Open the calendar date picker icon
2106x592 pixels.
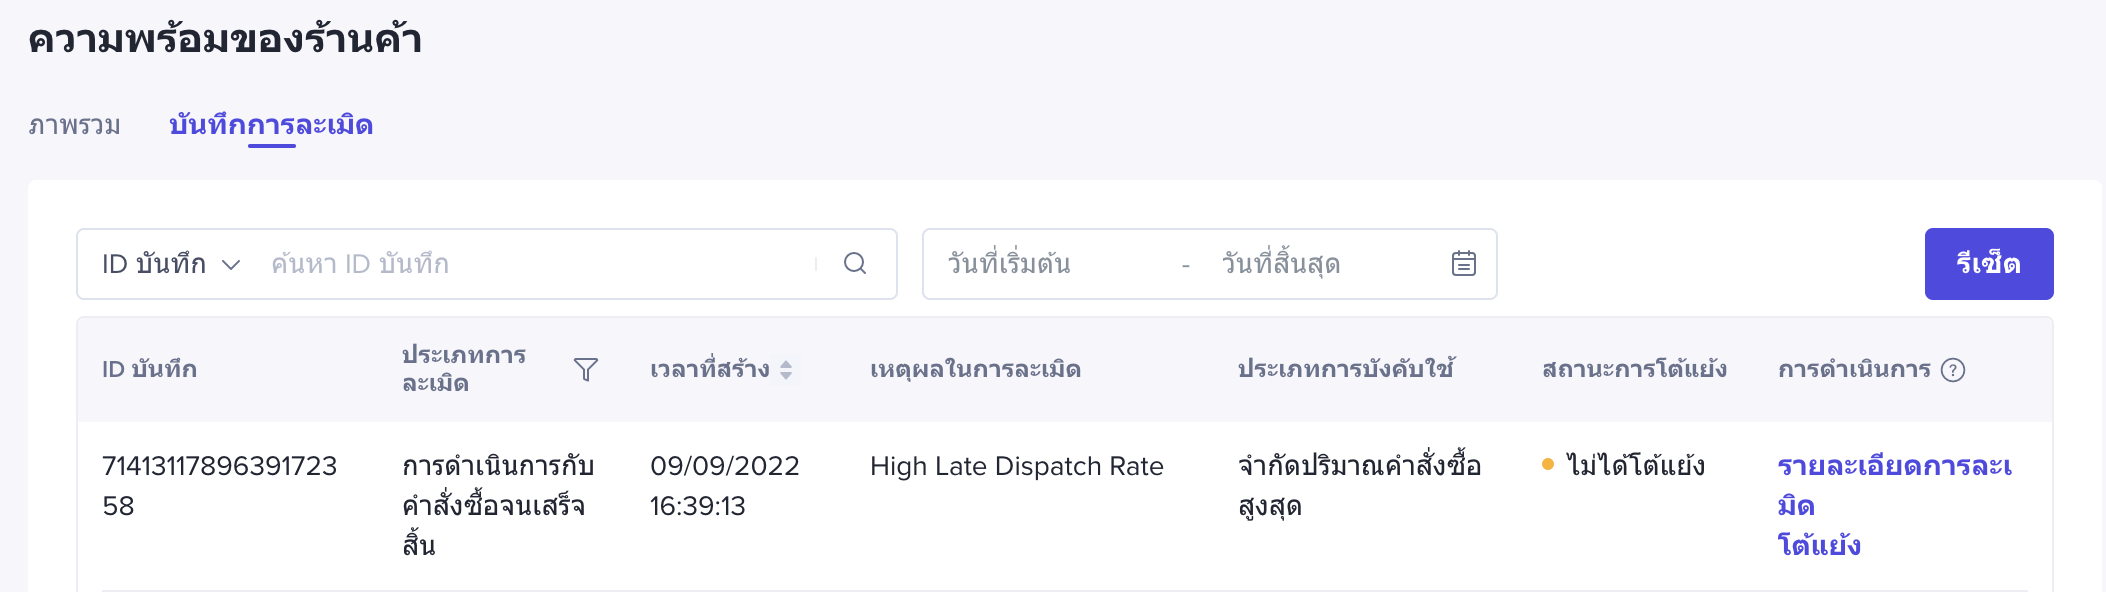1463,264
